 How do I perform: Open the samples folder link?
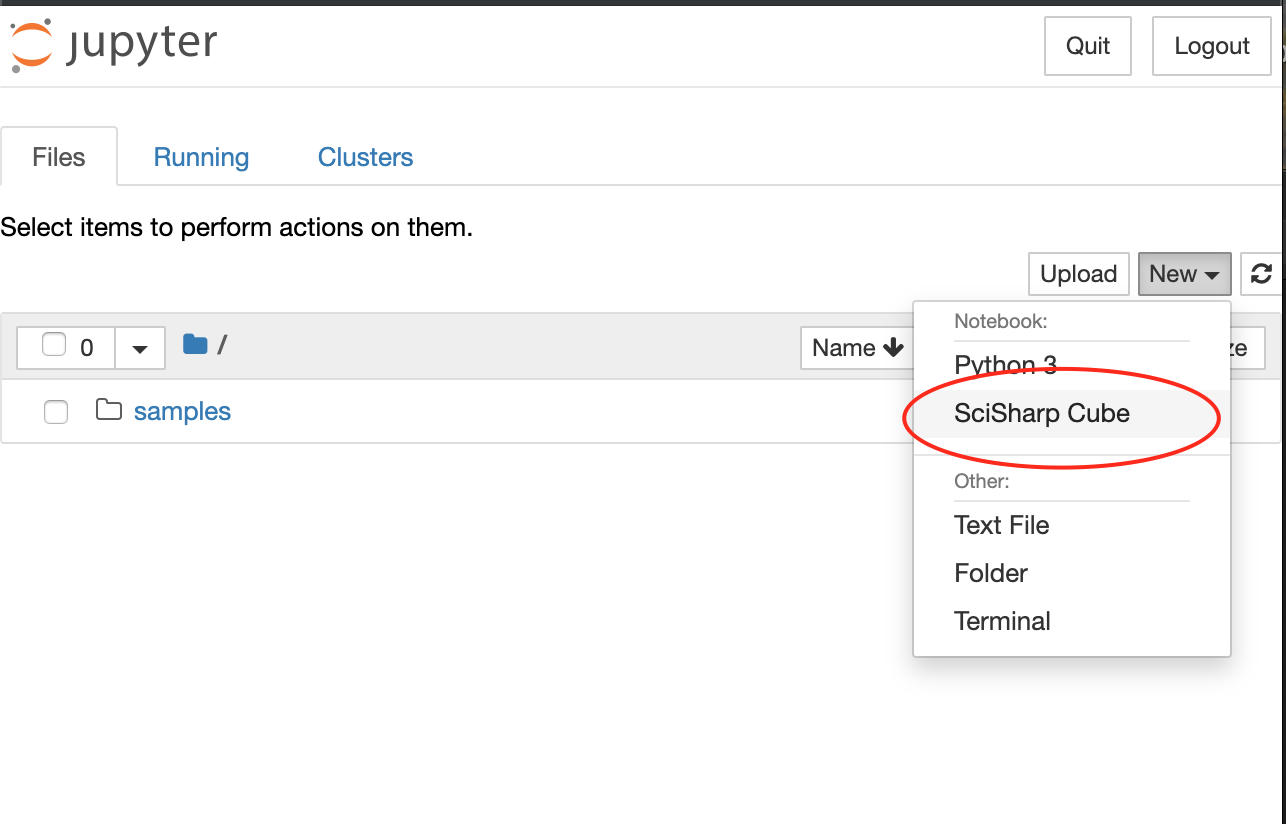(x=182, y=411)
